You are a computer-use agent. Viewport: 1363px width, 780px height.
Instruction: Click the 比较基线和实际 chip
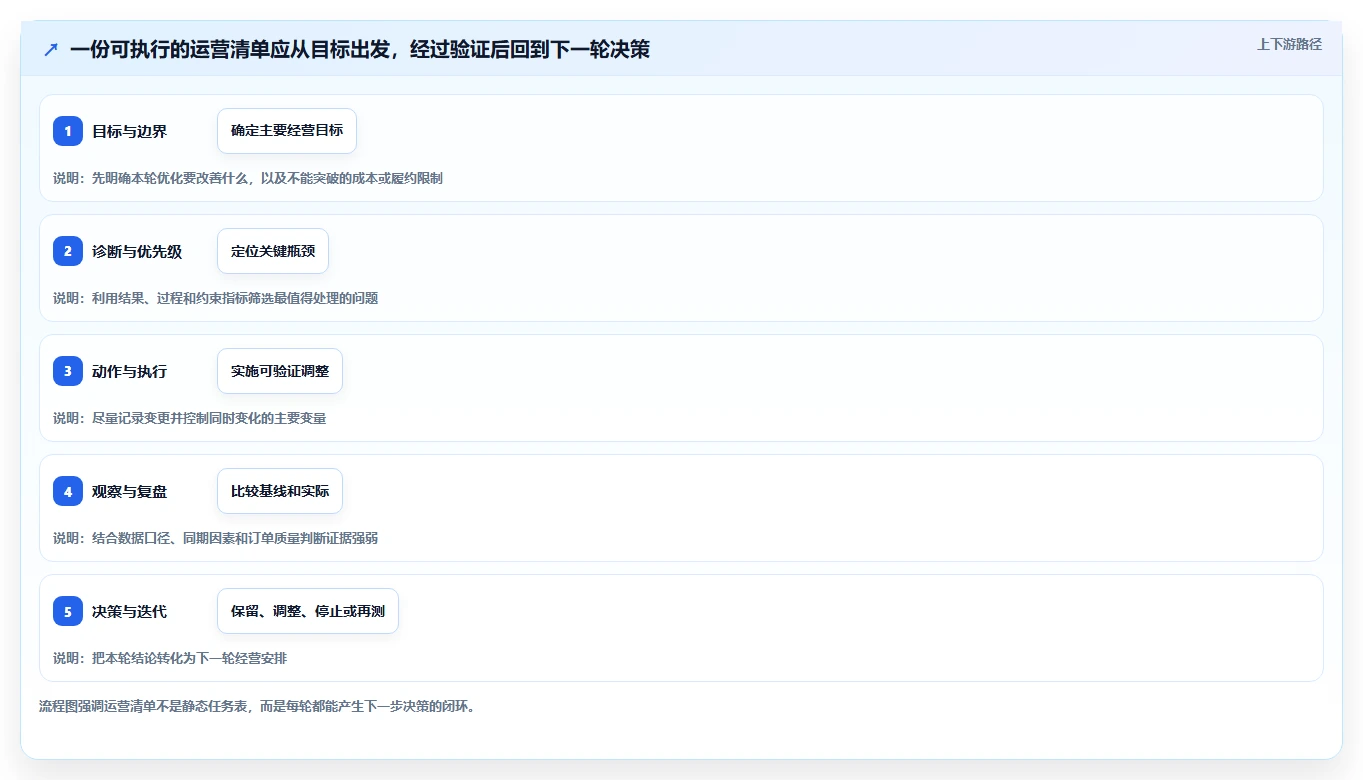click(280, 491)
